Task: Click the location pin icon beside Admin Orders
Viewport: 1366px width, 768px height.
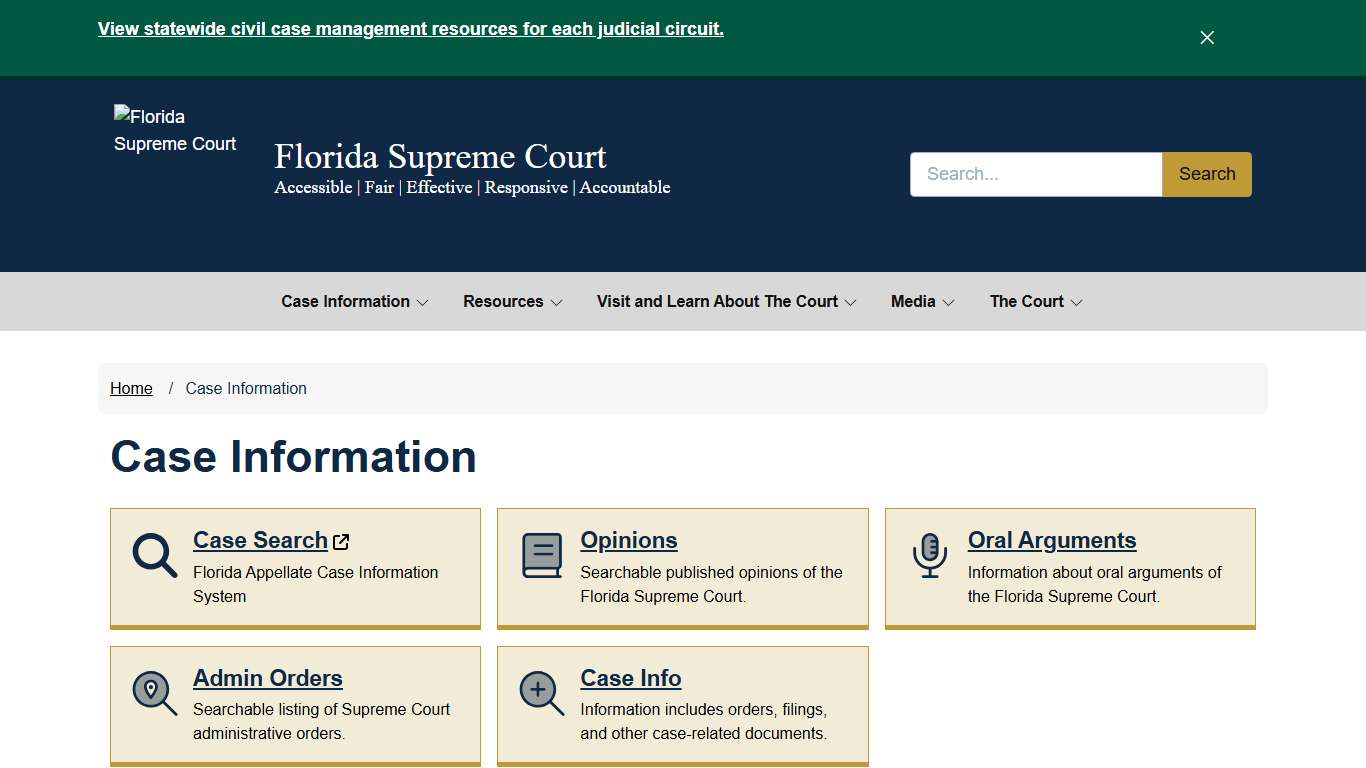Action: 154,691
